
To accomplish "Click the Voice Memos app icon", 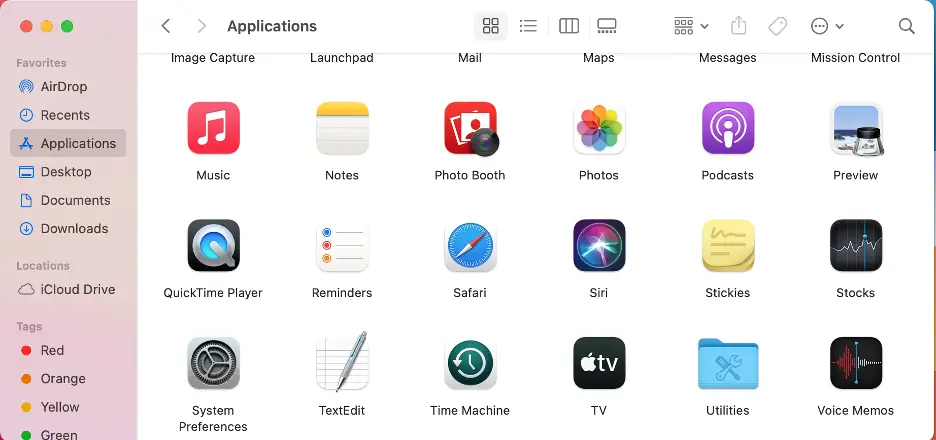I will [x=856, y=363].
